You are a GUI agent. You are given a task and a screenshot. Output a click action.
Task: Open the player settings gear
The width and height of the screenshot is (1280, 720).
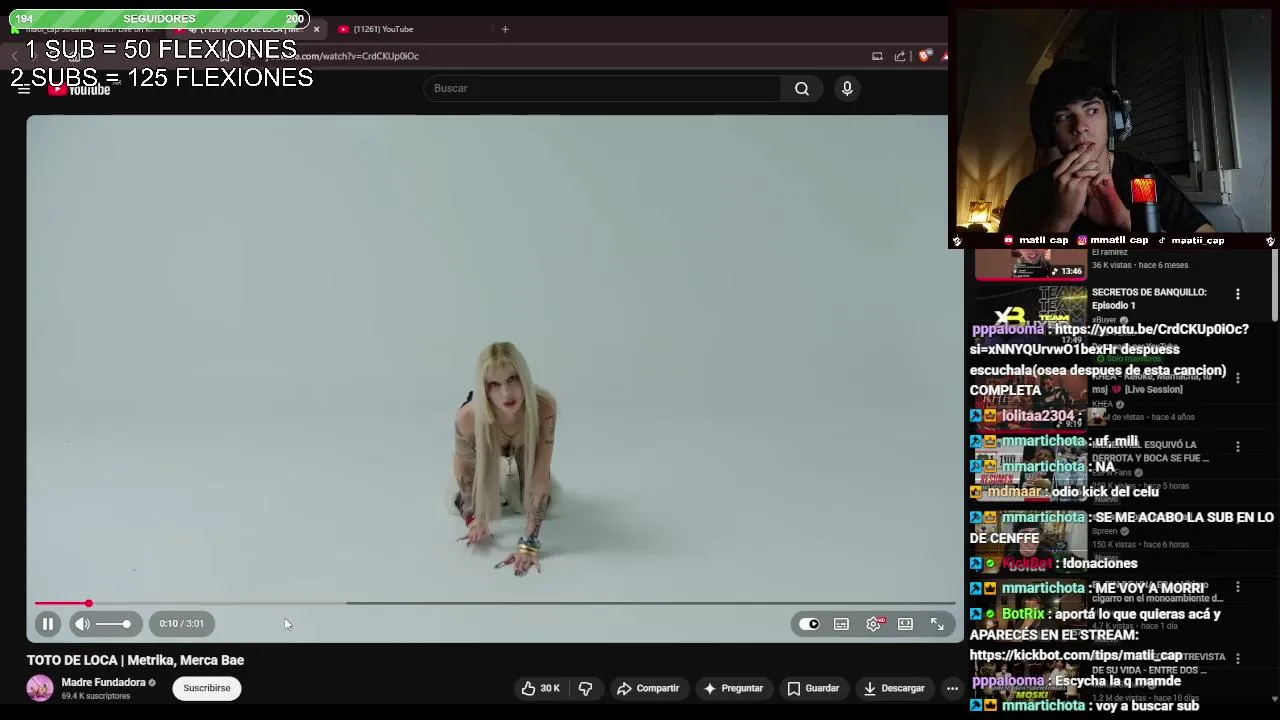(873, 624)
